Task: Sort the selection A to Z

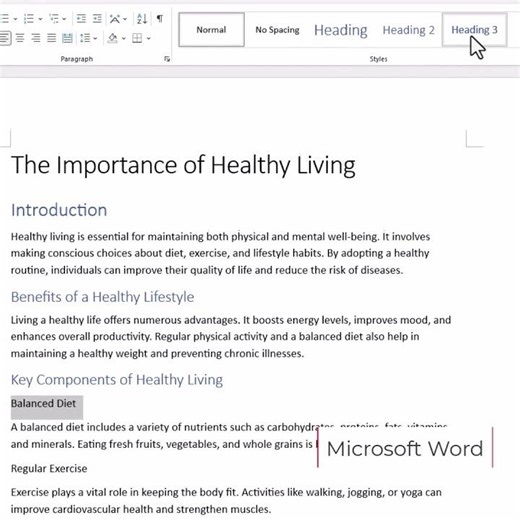Action: click(142, 19)
